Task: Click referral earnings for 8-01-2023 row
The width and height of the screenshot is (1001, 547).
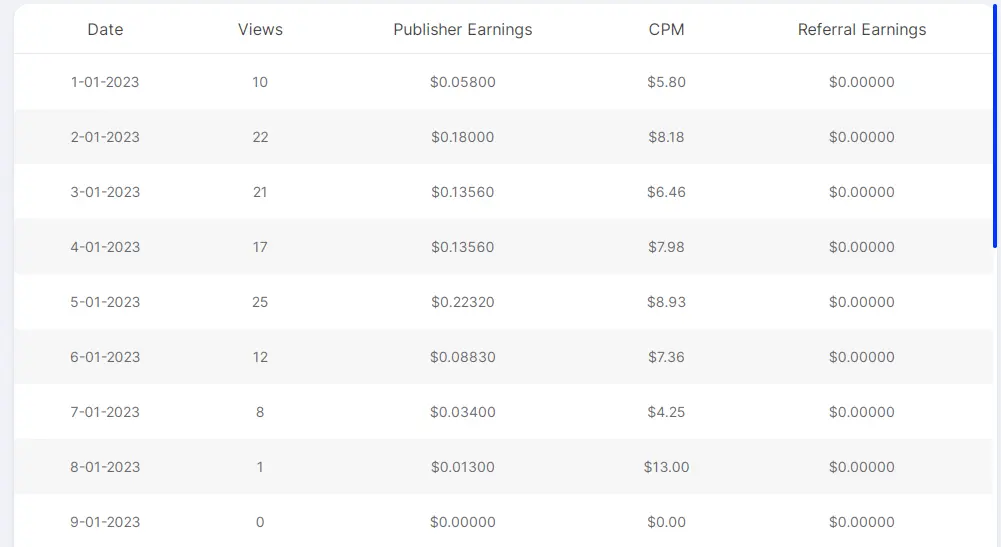Action: point(862,467)
